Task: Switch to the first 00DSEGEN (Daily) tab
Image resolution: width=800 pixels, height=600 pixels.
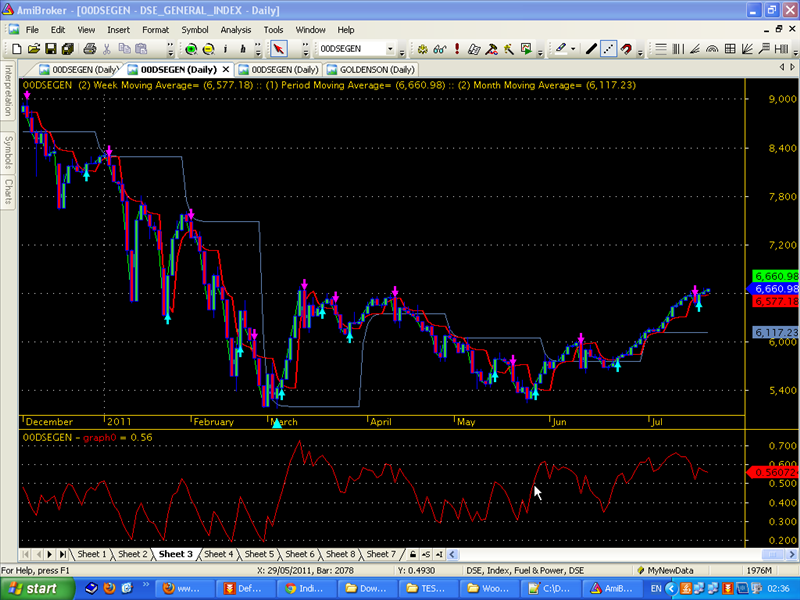Action: tap(79, 69)
